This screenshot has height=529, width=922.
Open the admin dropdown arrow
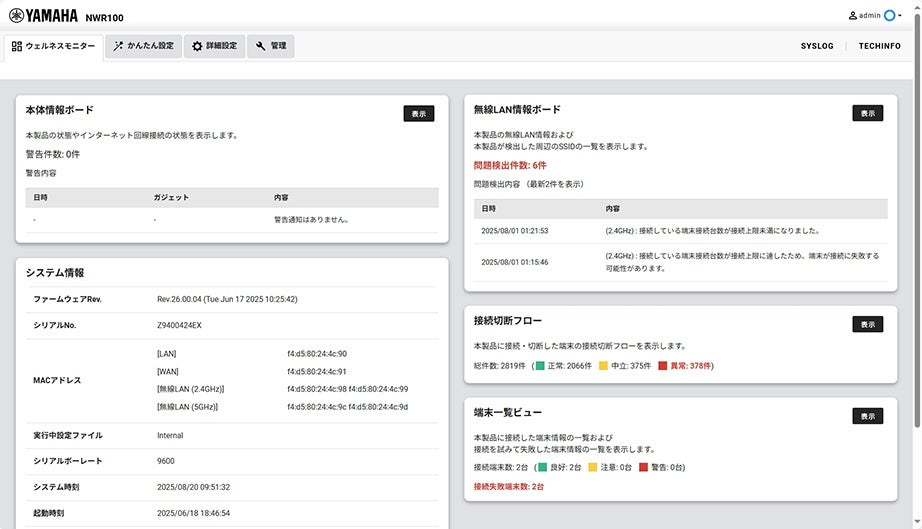[900, 16]
